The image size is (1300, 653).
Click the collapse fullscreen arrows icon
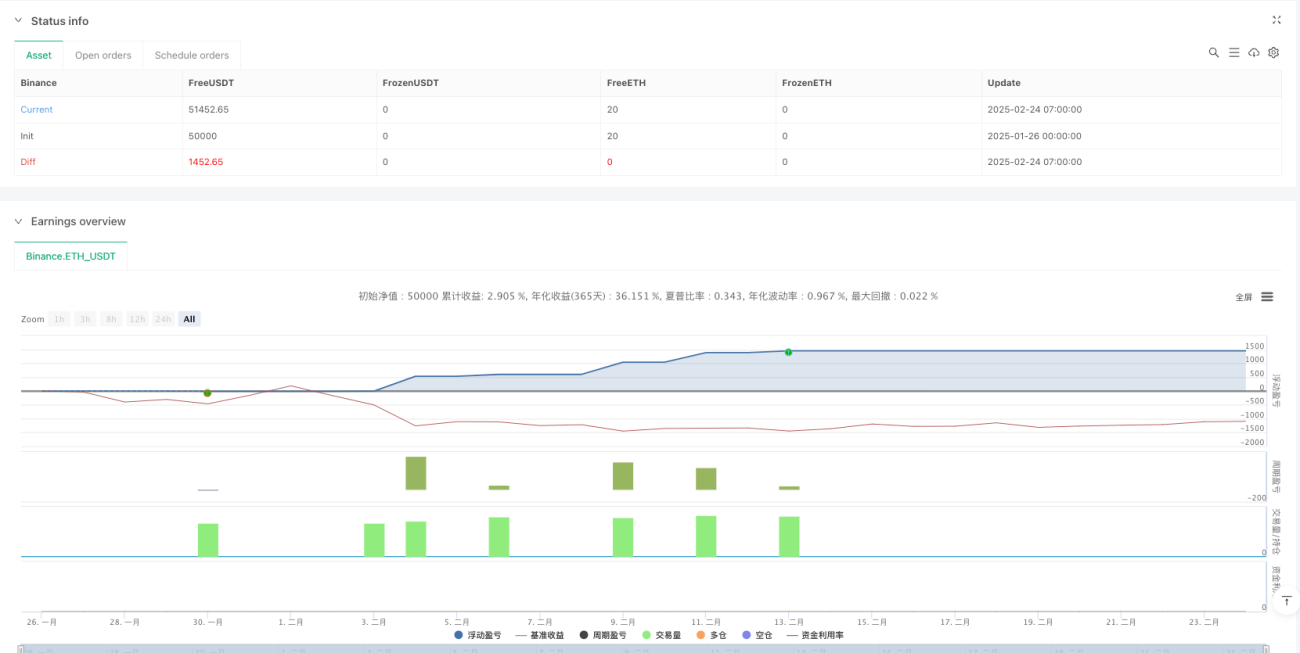[1276, 20]
